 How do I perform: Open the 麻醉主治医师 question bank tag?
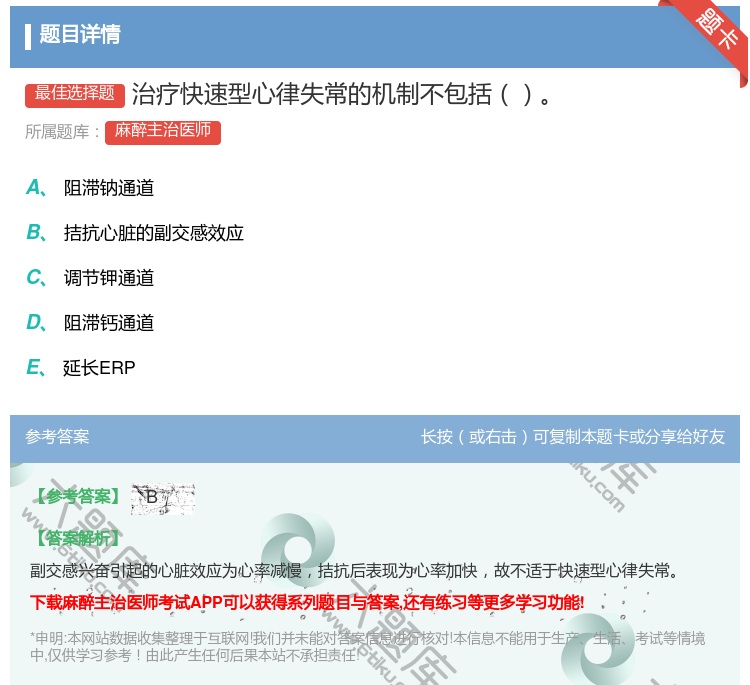pyautogui.click(x=162, y=131)
